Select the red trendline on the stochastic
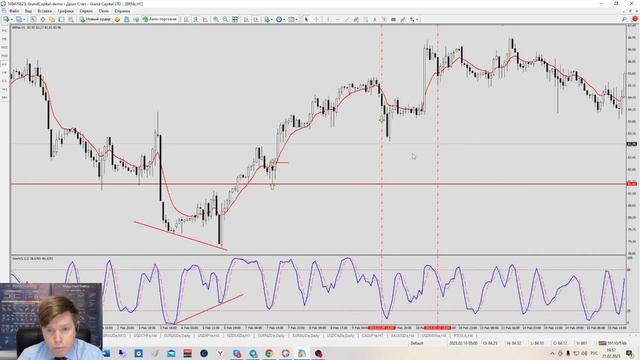 [209, 309]
